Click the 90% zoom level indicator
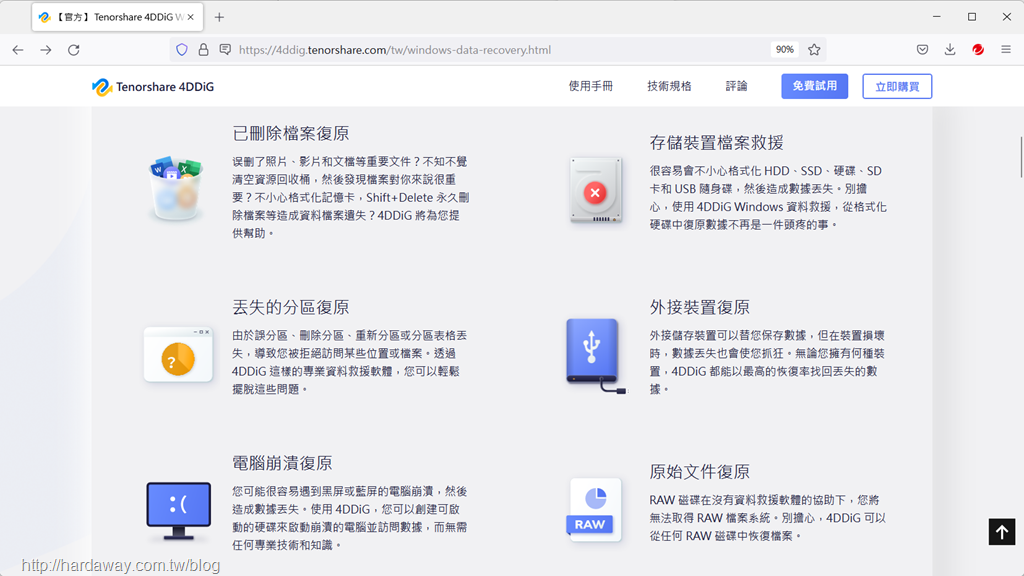 click(x=784, y=50)
